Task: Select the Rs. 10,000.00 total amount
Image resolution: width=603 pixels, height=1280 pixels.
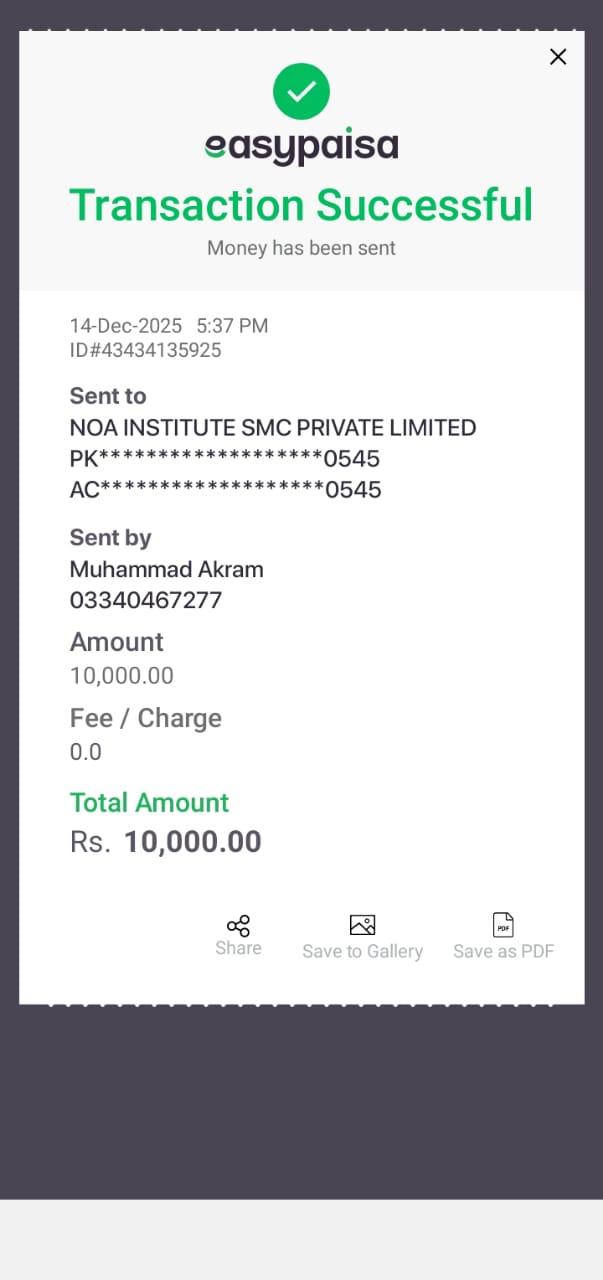Action: point(166,842)
